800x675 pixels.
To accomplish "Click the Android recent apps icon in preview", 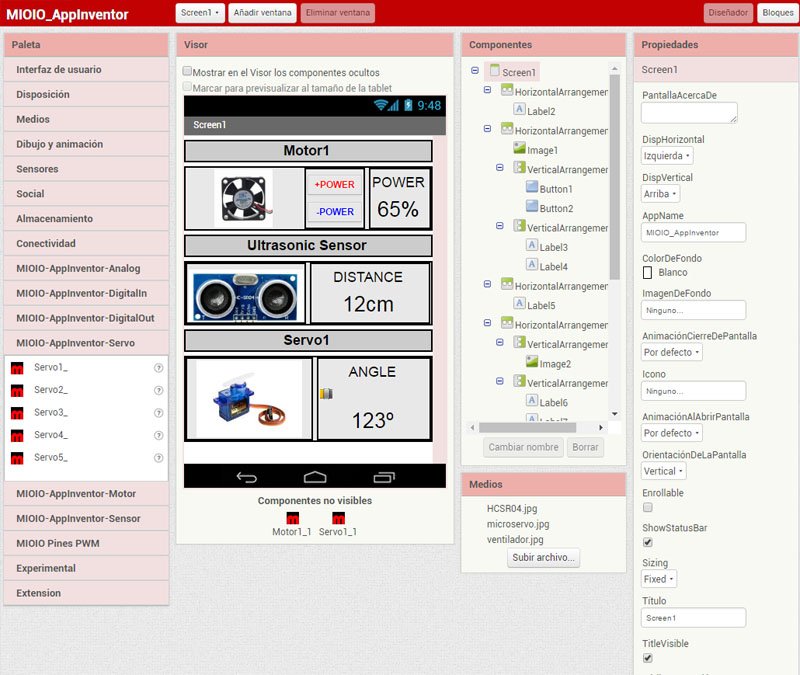I will tap(384, 477).
